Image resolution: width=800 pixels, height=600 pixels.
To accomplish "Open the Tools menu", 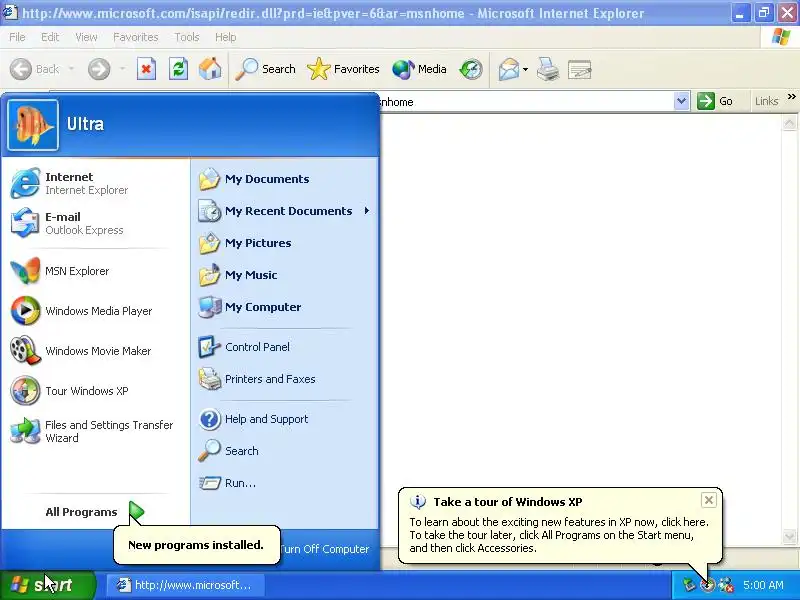I will point(187,37).
